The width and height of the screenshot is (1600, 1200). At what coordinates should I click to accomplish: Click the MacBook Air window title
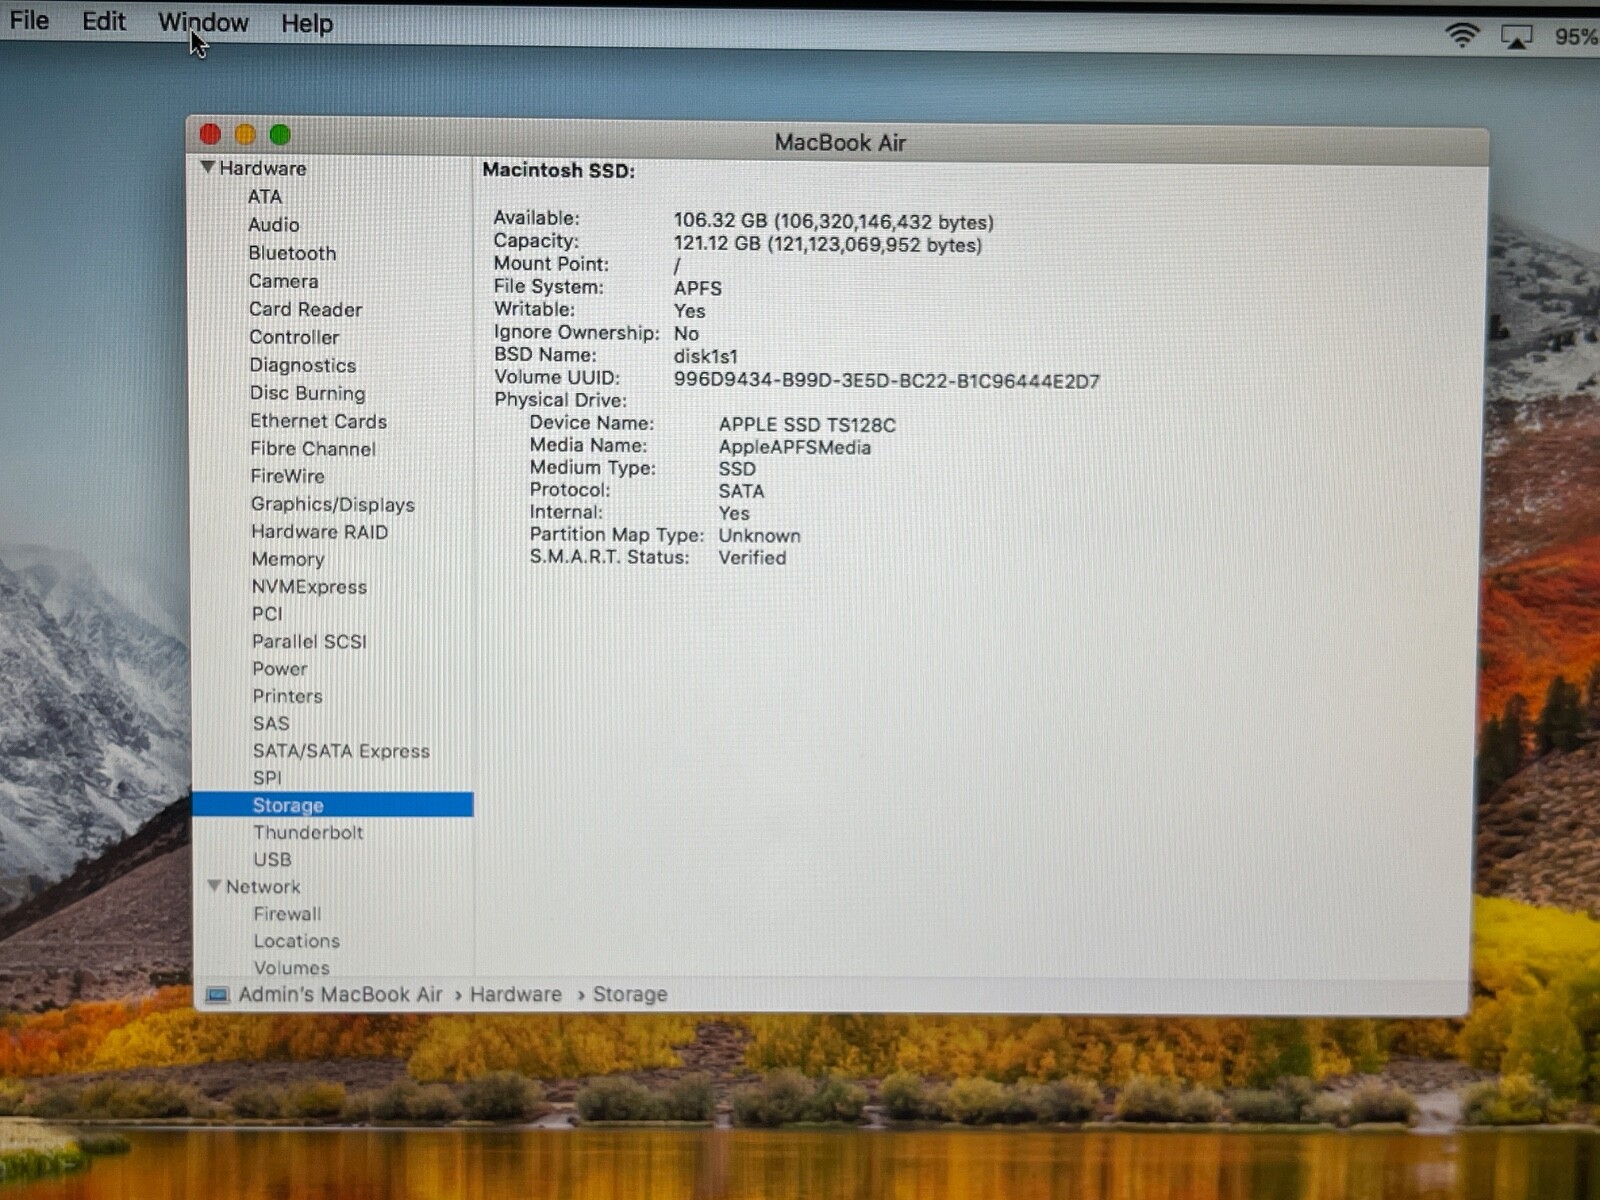click(x=840, y=142)
